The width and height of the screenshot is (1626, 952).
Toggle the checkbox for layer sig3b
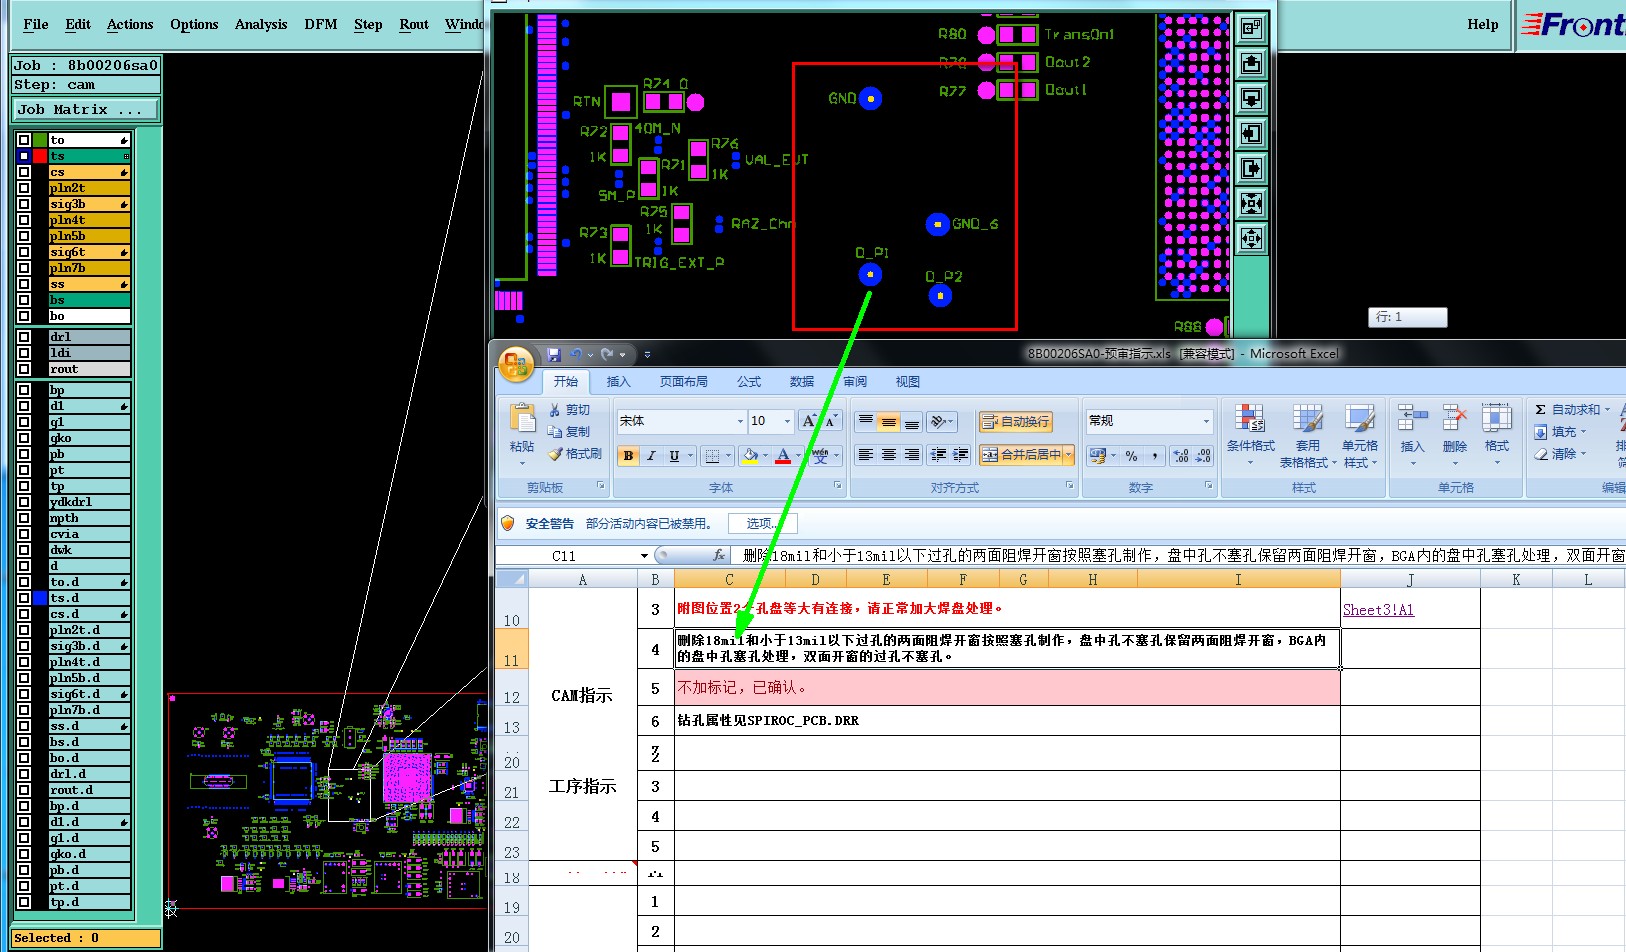(x=24, y=204)
